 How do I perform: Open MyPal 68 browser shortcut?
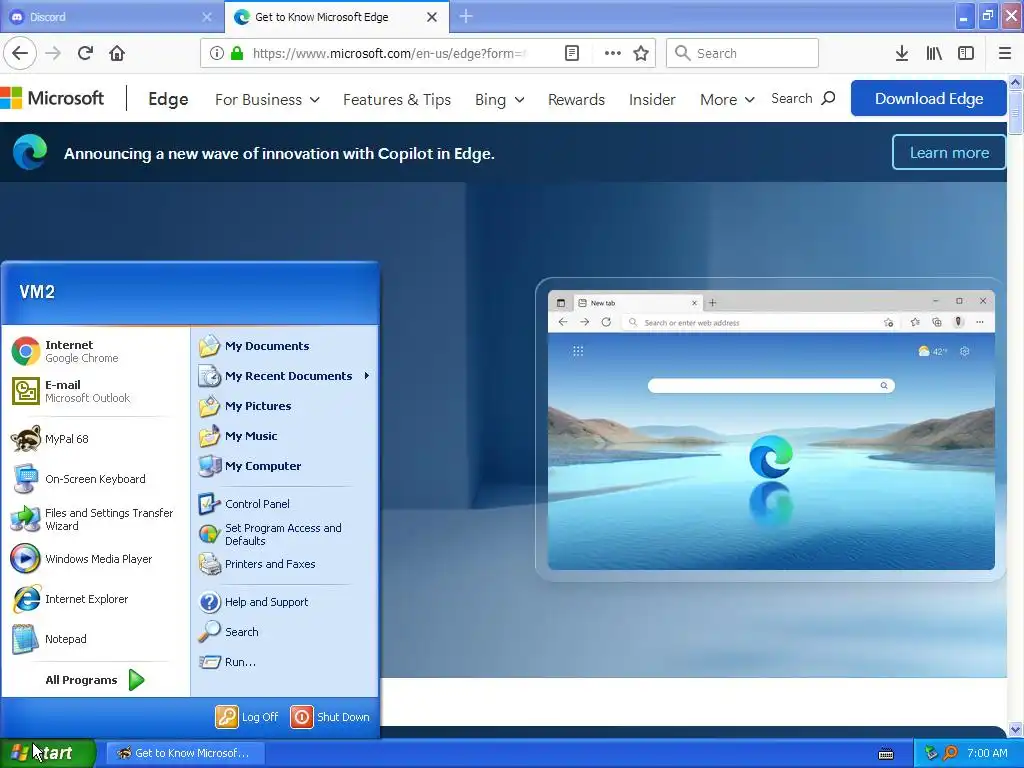(x=95, y=439)
